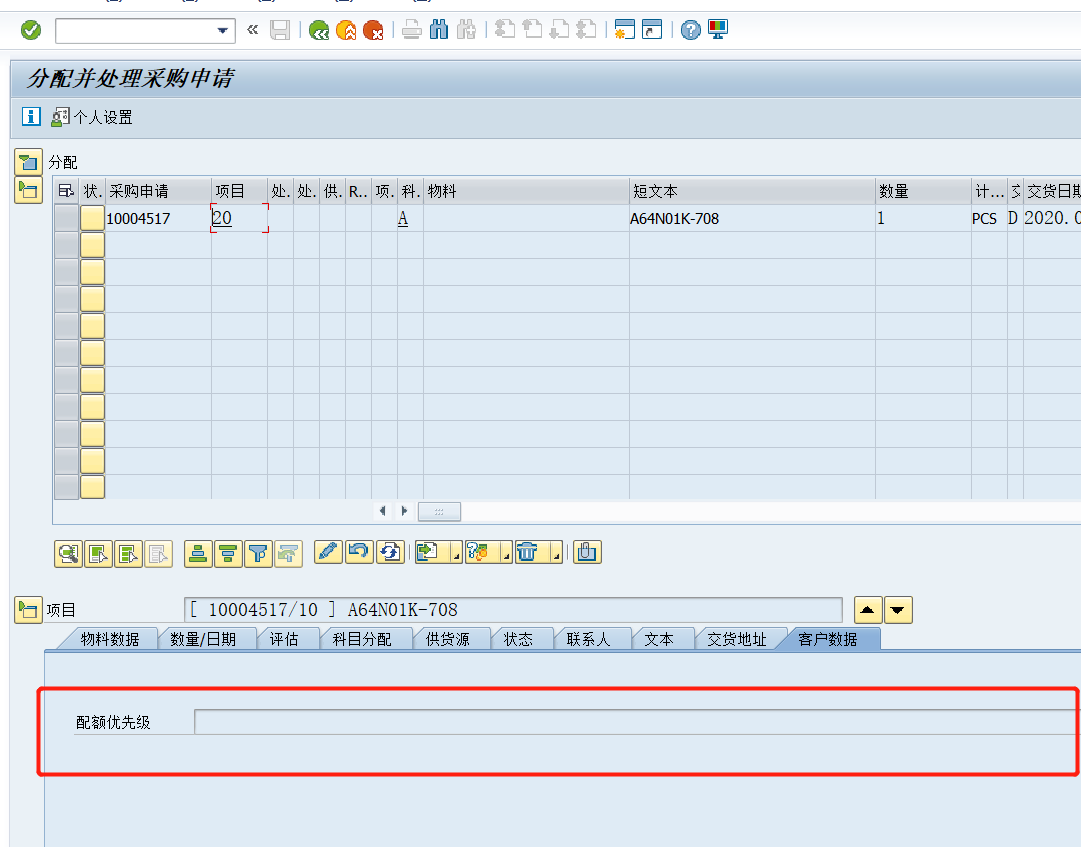Click the Refresh icon in the middle toolbar

click(391, 552)
